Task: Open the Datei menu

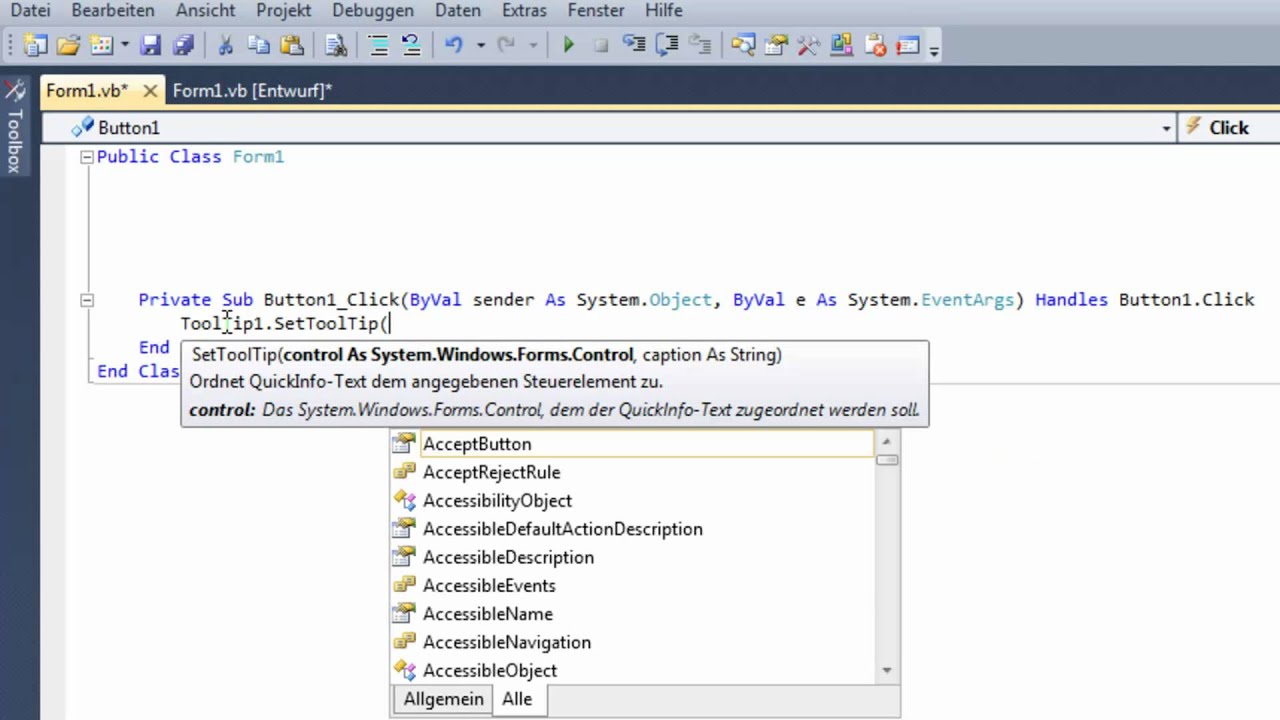Action: click(30, 10)
